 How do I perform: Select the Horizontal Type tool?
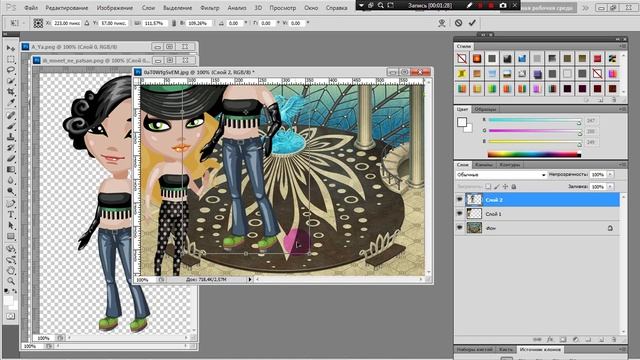[x=11, y=215]
